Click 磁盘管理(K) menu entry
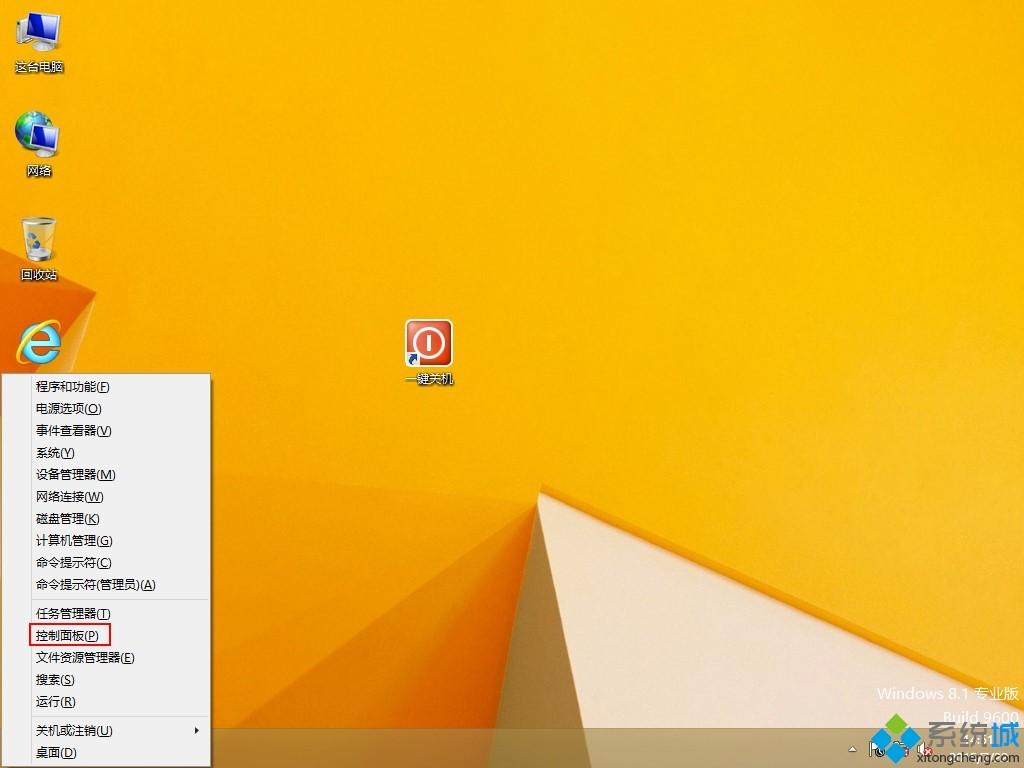This screenshot has width=1024, height=768. 68,519
